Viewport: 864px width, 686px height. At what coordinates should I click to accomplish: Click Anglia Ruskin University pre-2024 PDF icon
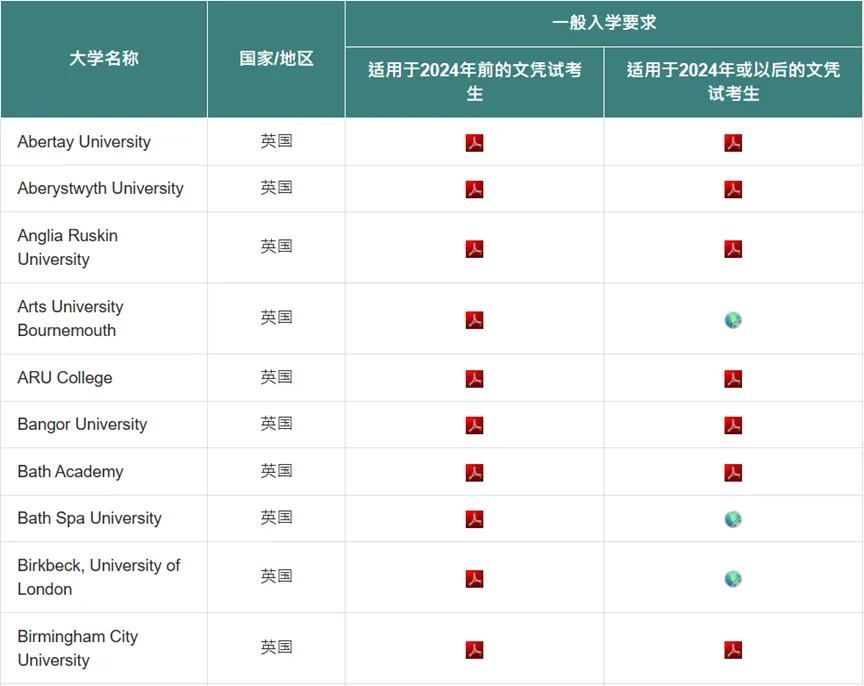[x=473, y=247]
